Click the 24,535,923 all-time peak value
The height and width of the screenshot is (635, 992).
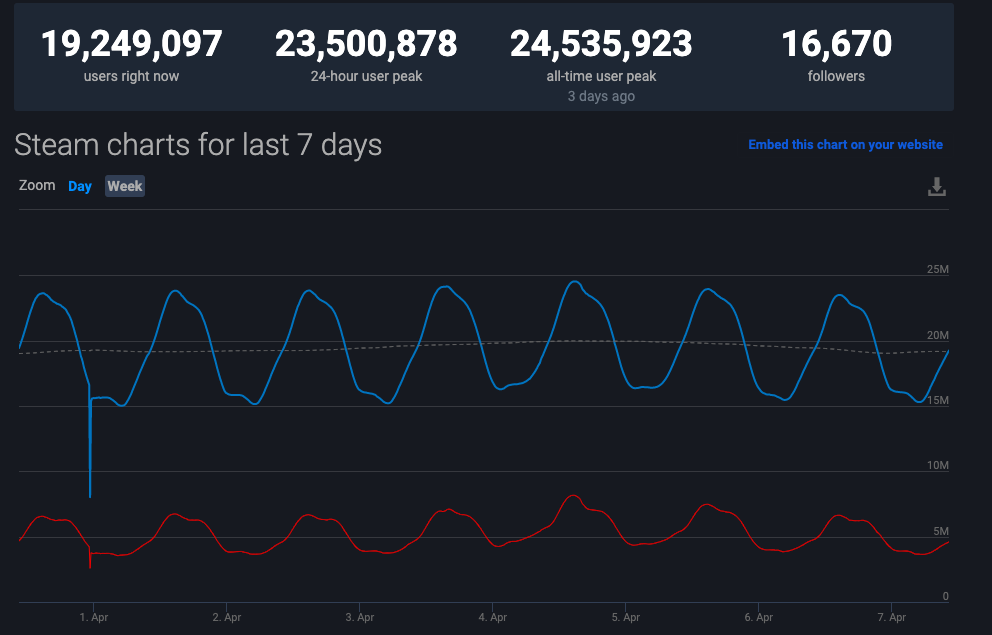coord(601,44)
